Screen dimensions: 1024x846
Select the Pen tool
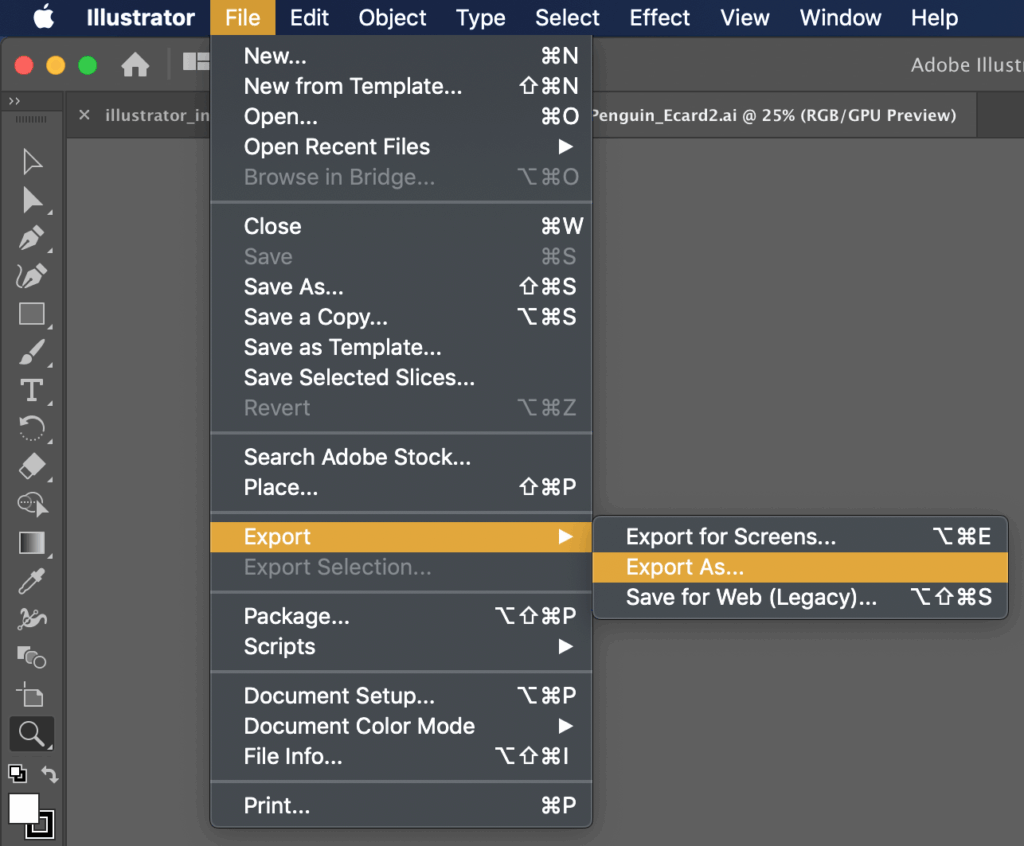(31, 238)
